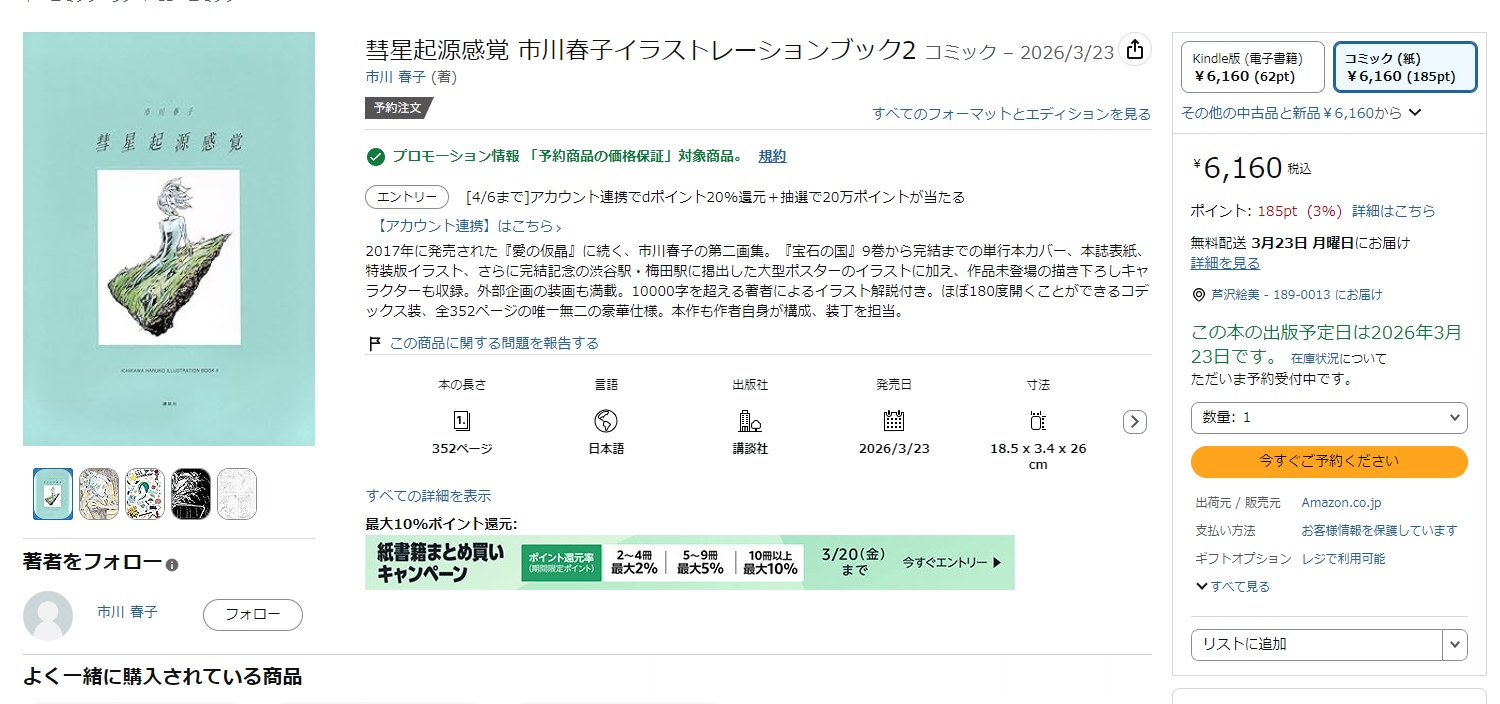Click the publisher building icon
This screenshot has height=704, width=1500.
(x=750, y=420)
